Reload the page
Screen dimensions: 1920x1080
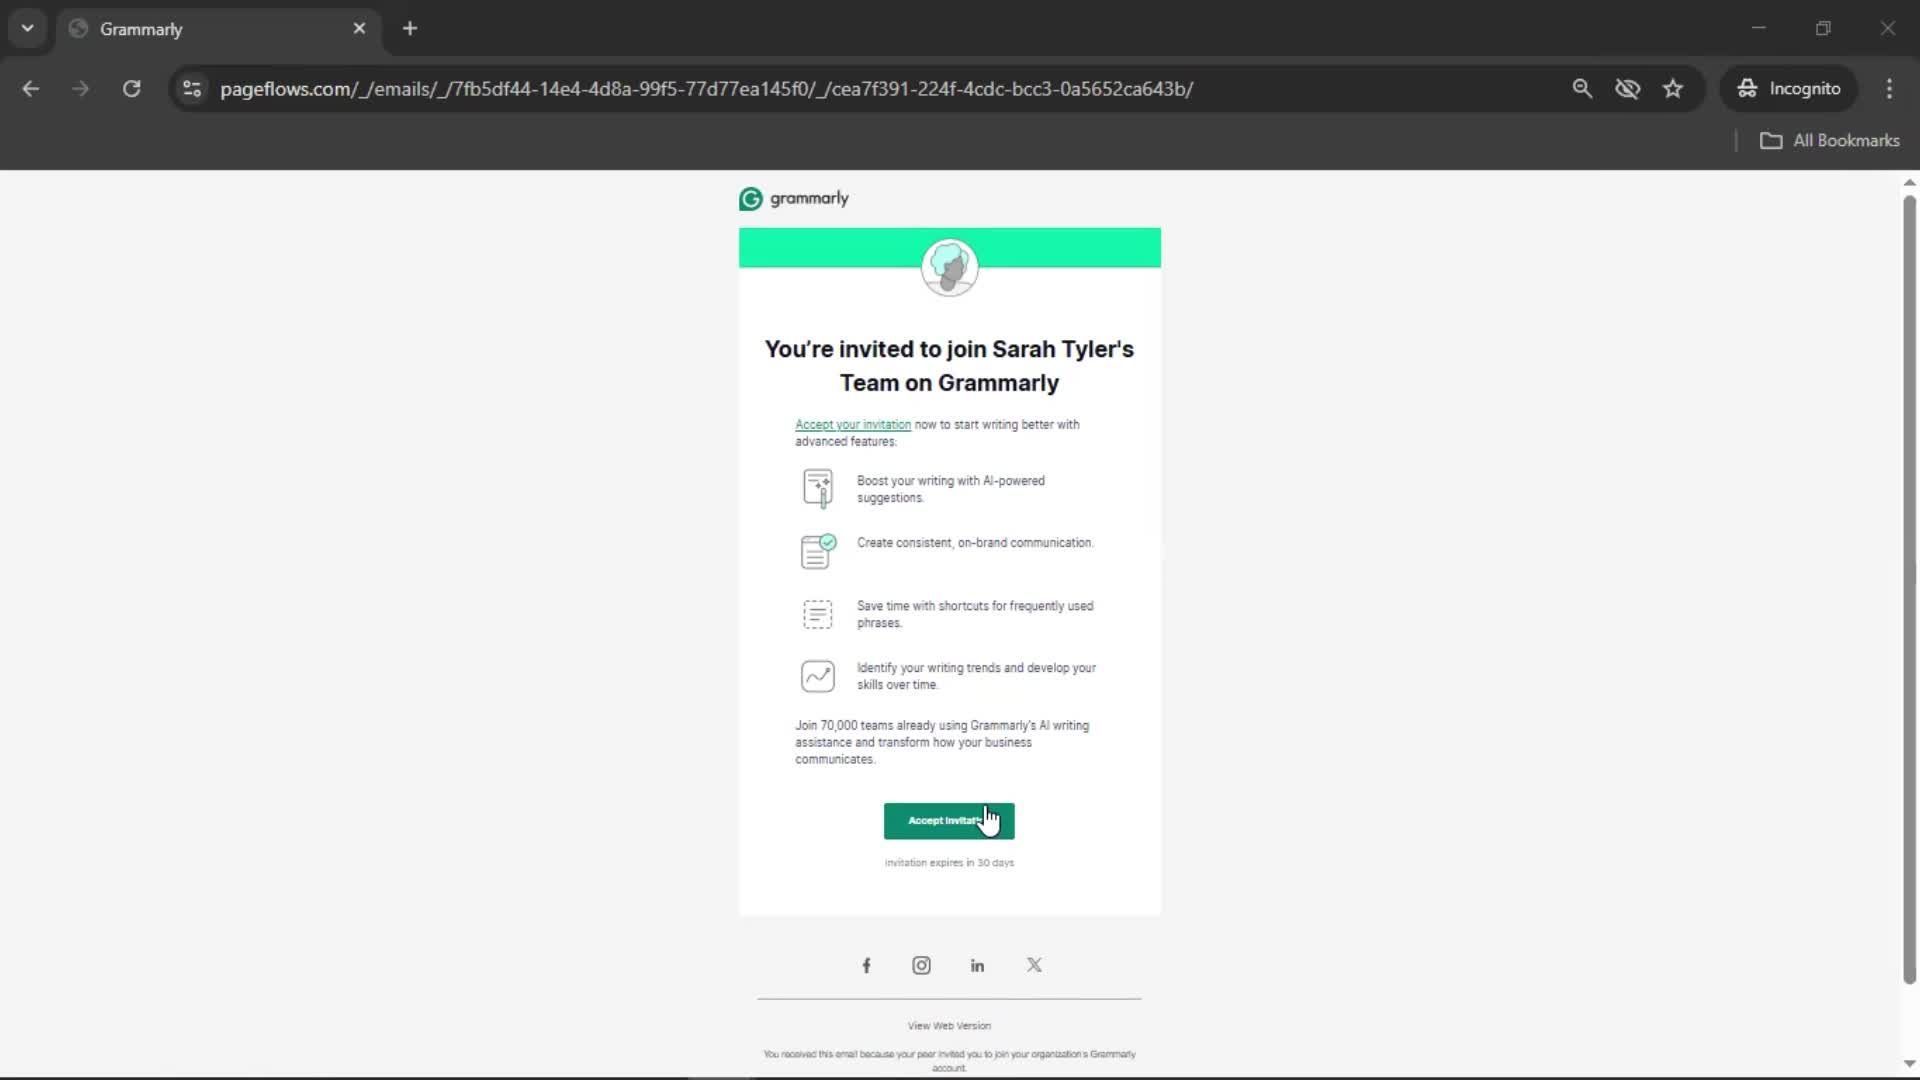131,89
